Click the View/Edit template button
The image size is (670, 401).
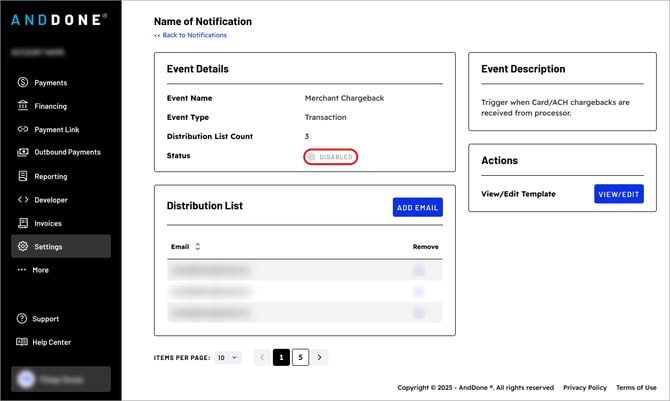coord(619,194)
